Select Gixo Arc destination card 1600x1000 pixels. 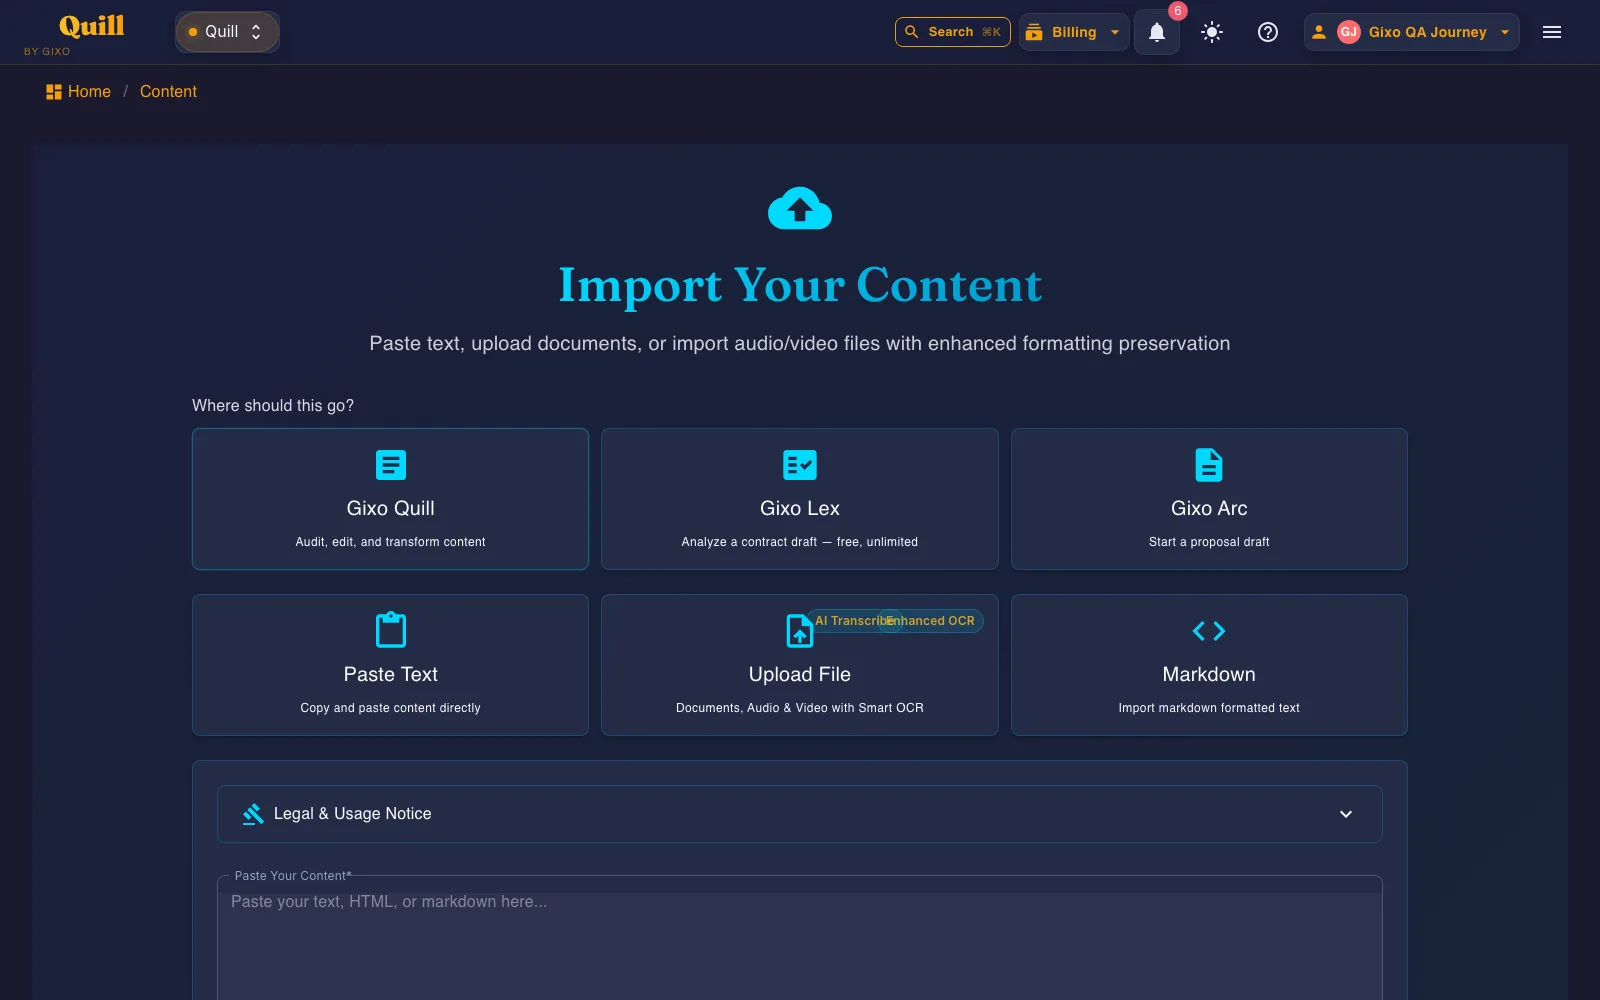[1209, 499]
